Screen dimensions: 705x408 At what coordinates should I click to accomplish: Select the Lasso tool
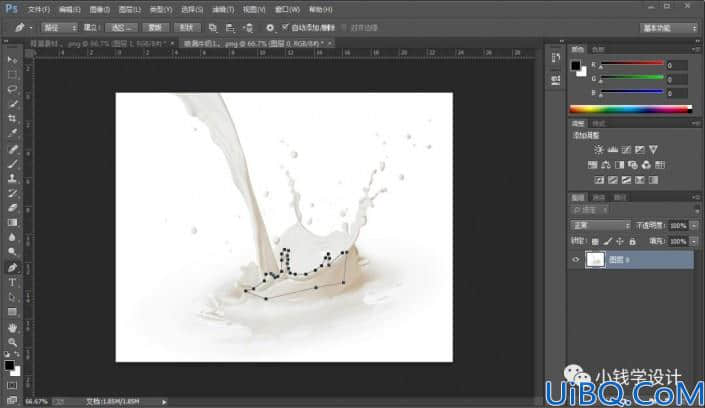click(12, 89)
